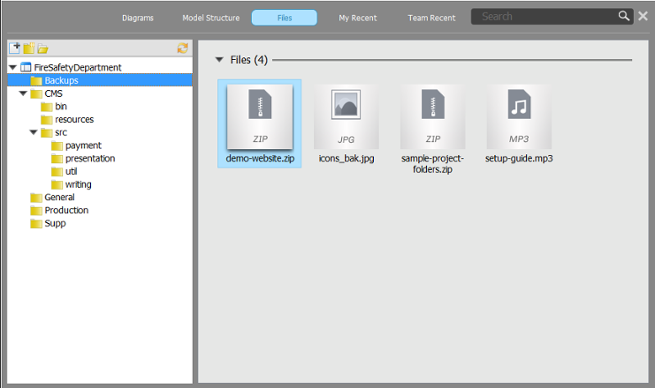Select the src tree label
The height and width of the screenshot is (388, 655).
click(x=61, y=133)
